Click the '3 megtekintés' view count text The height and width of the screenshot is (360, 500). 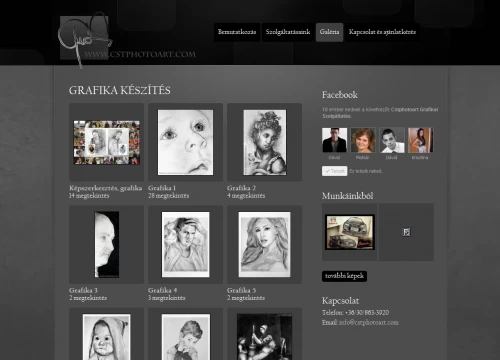167,298
